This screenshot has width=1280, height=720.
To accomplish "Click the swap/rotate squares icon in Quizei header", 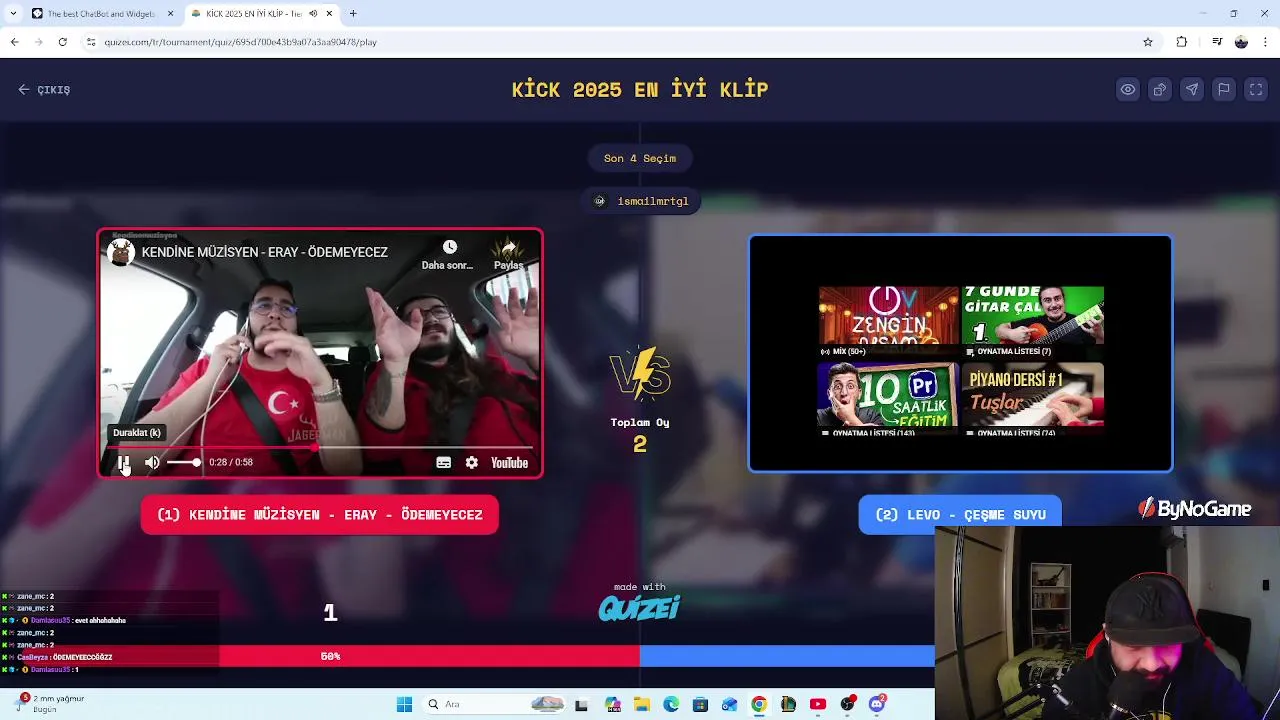I will [1160, 89].
